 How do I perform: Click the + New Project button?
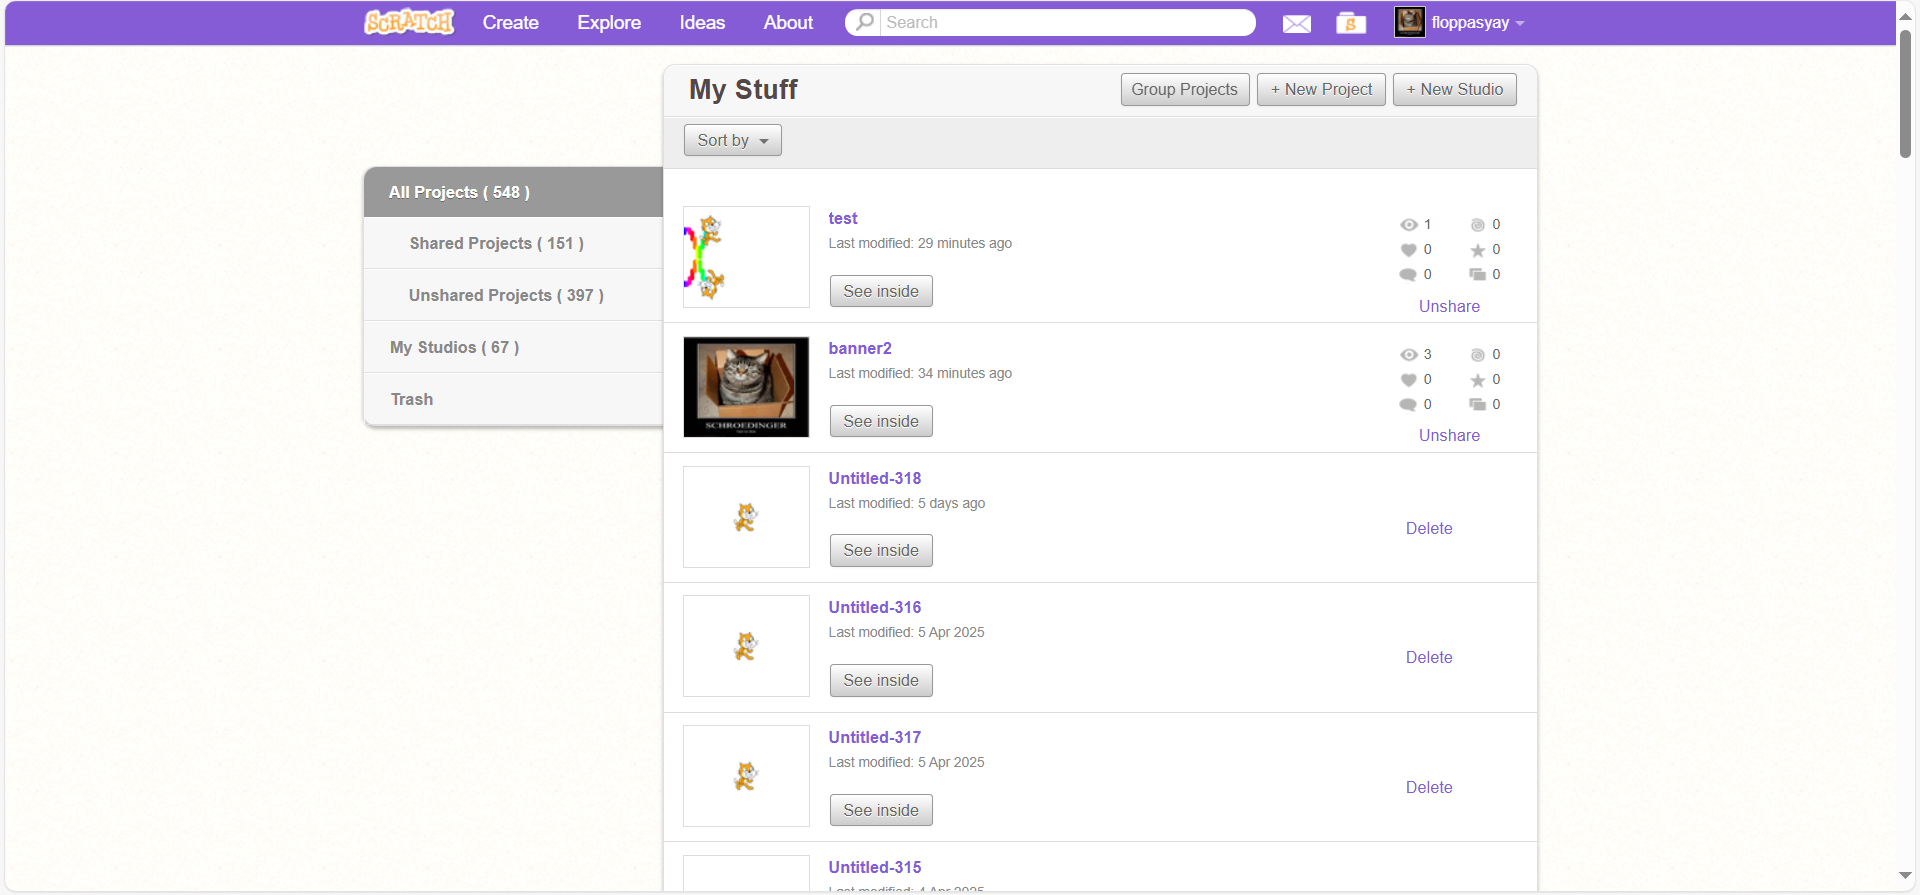click(1321, 89)
